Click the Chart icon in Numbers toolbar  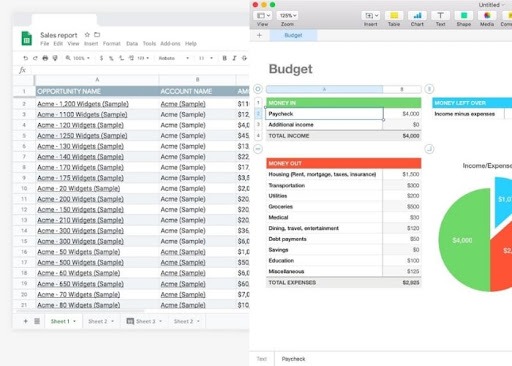pyautogui.click(x=417, y=16)
